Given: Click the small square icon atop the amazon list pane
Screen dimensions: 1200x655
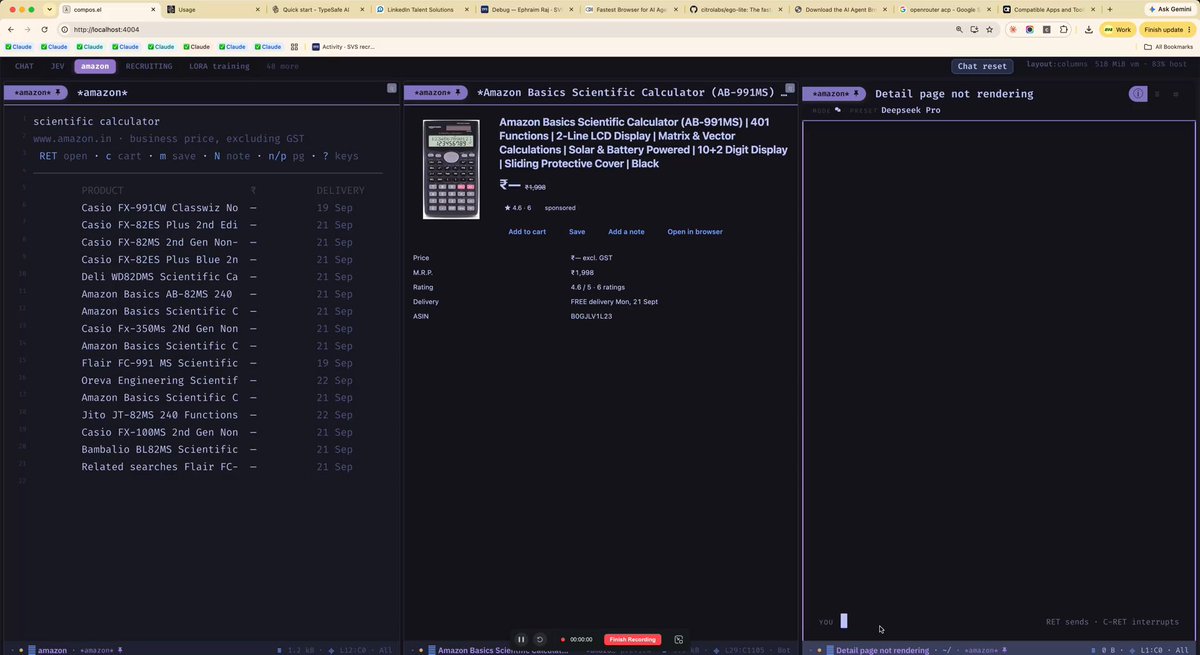Looking at the screenshot, I should click(x=392, y=88).
